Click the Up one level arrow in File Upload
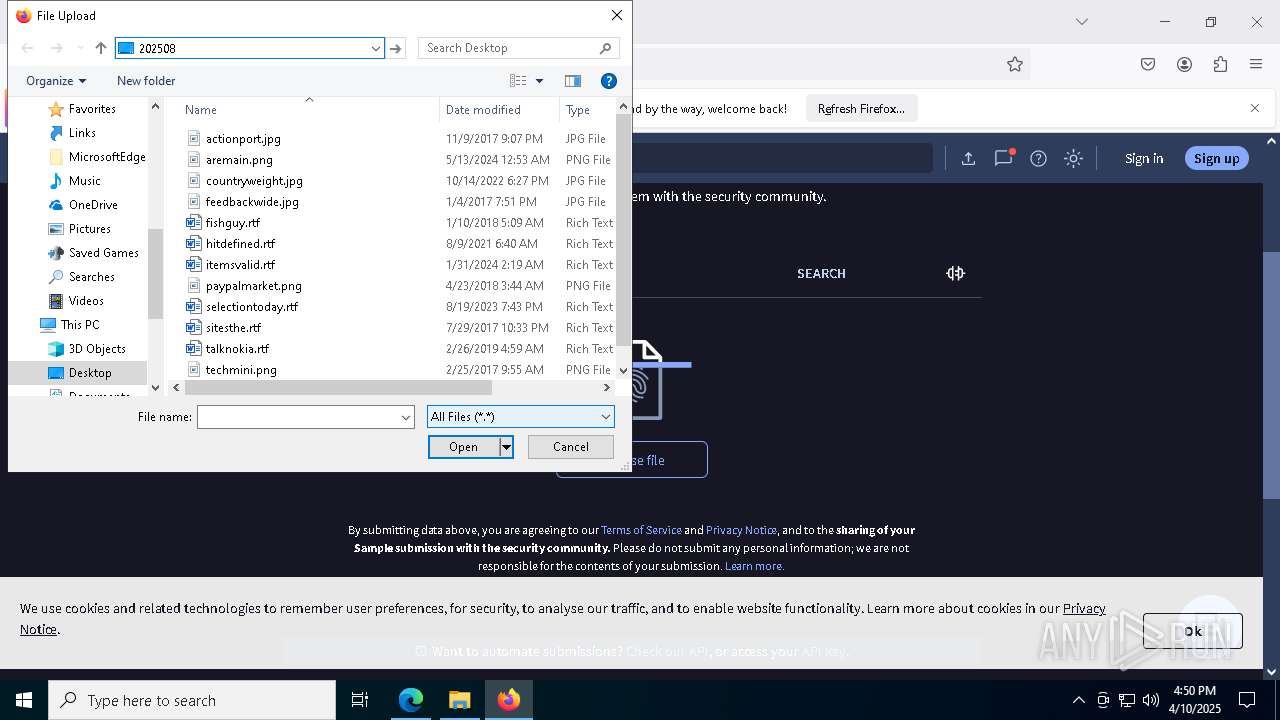 [101, 48]
